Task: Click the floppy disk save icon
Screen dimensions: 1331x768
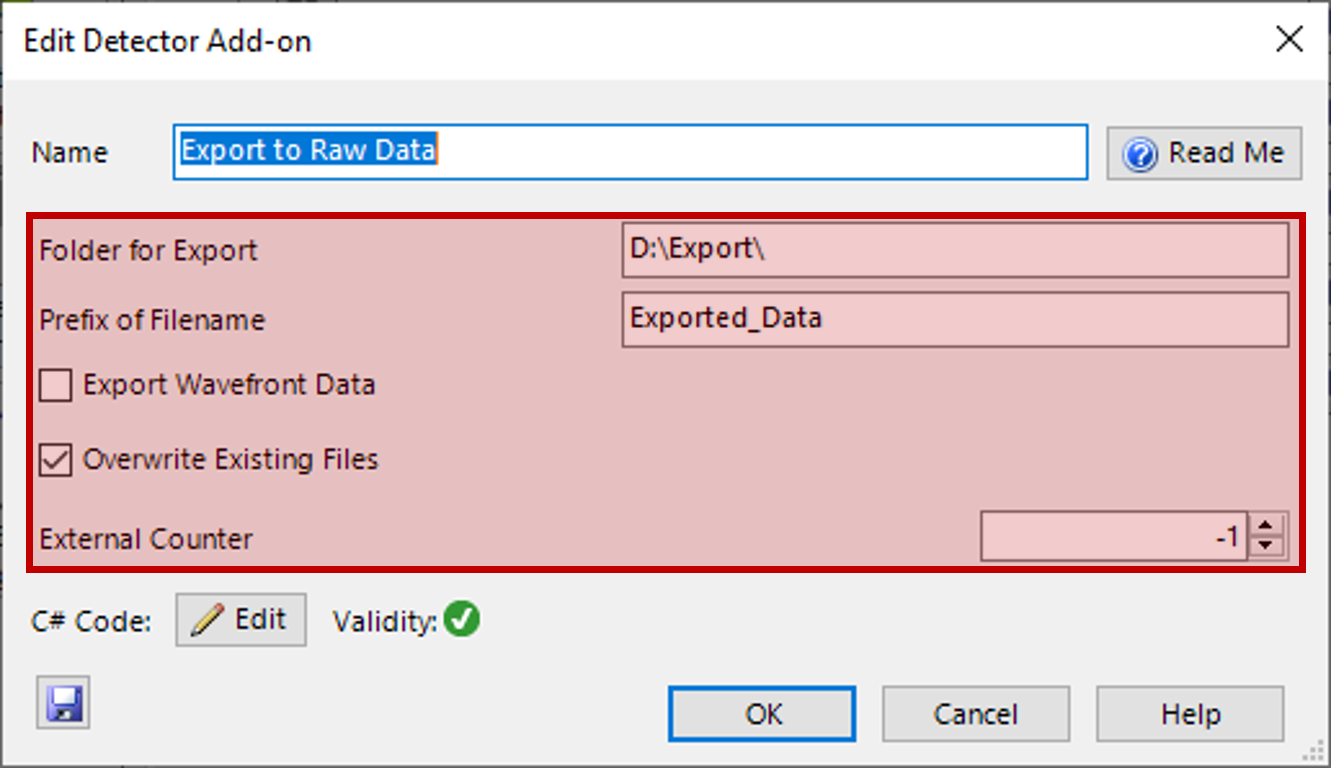Action: click(64, 702)
